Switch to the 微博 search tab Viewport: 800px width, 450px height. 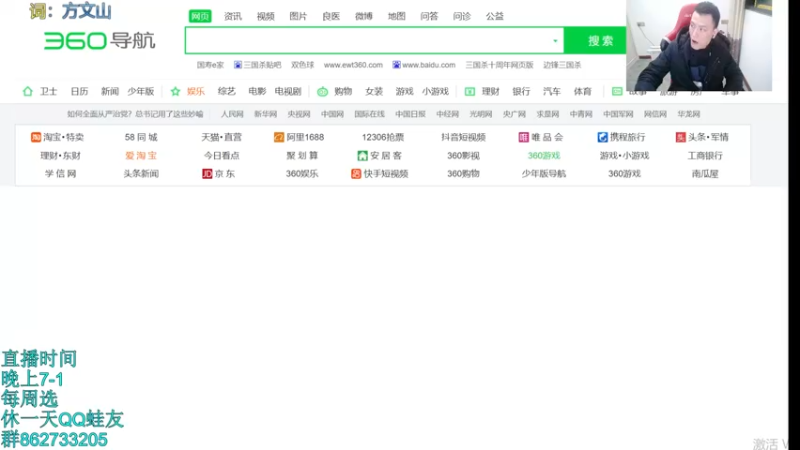[364, 16]
